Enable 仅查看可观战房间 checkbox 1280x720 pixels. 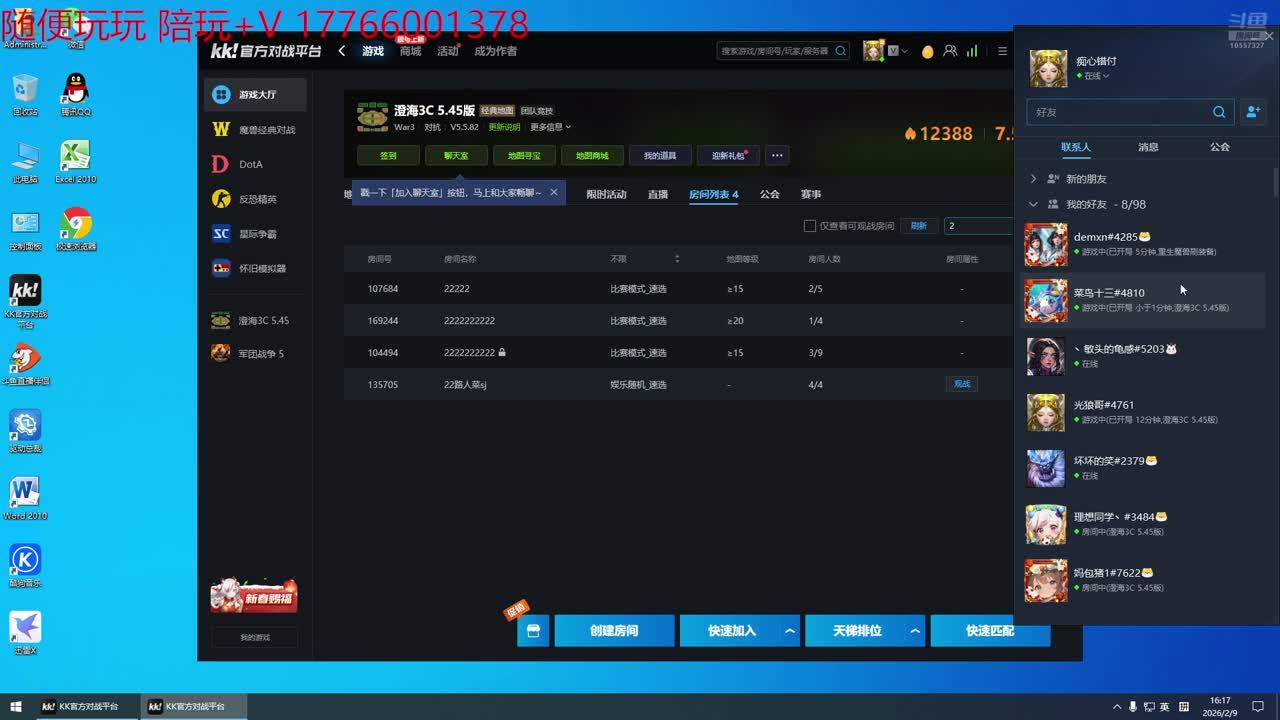(810, 226)
